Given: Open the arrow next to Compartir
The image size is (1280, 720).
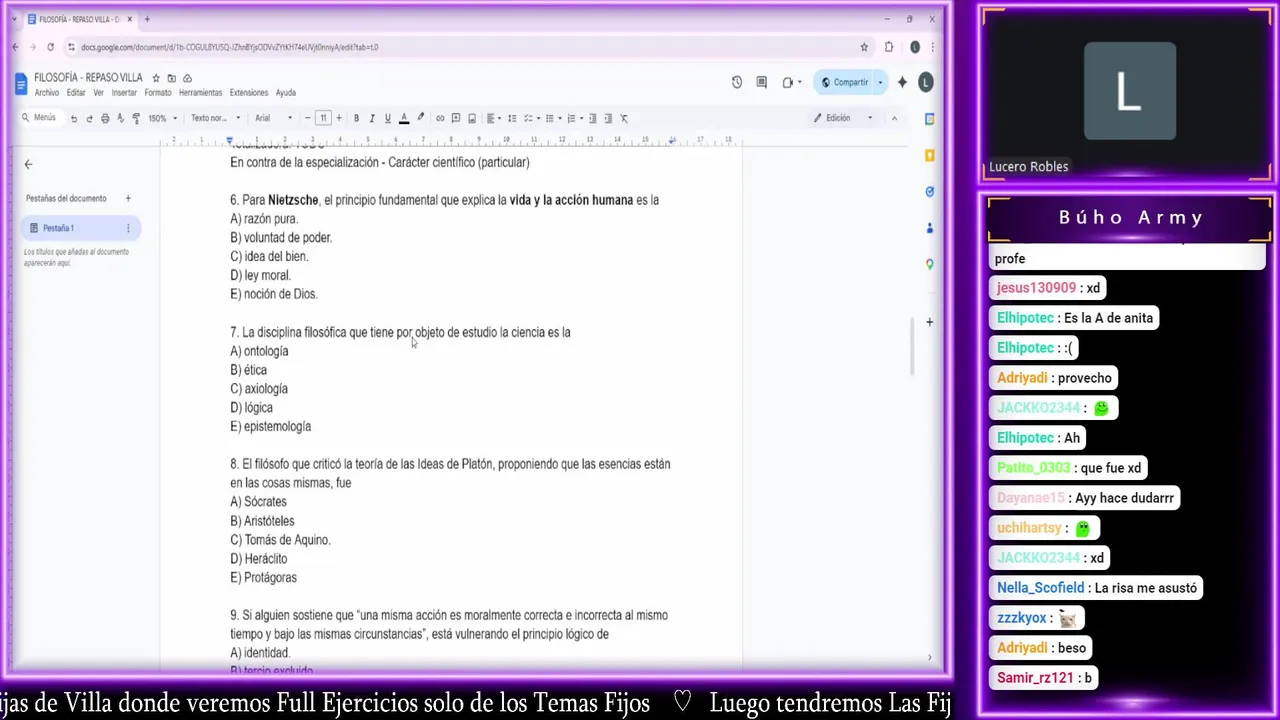Looking at the screenshot, I should pyautogui.click(x=880, y=82).
